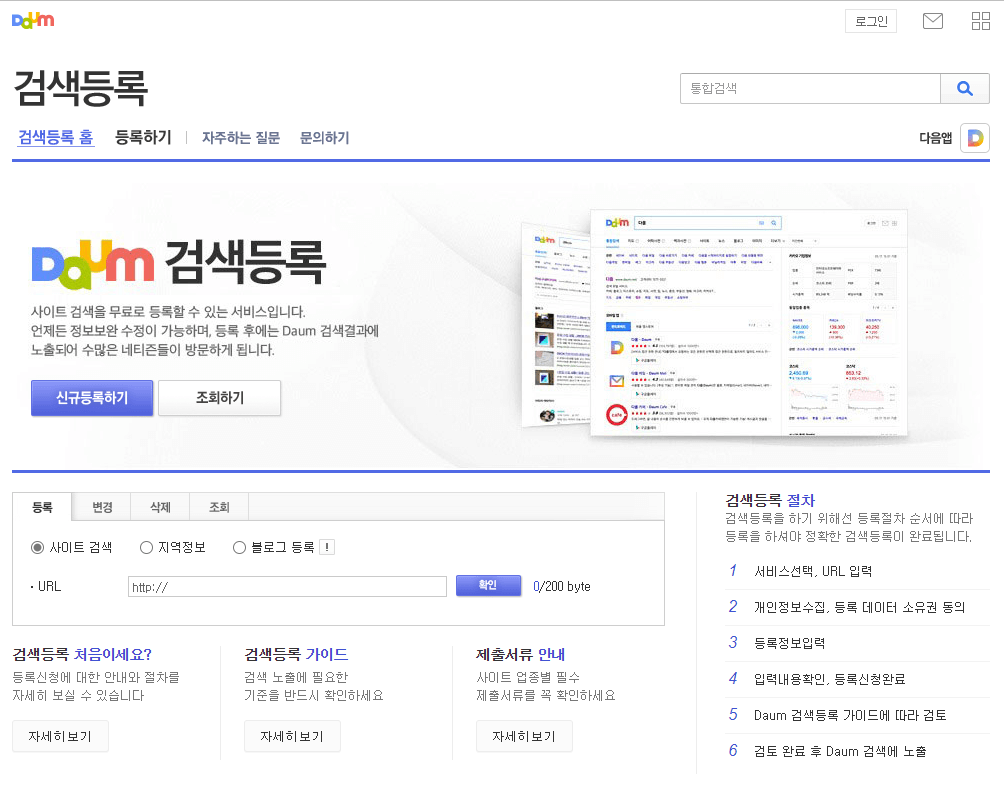
Task: Select the 블로그 등록 radio button
Action: pyautogui.click(x=239, y=546)
